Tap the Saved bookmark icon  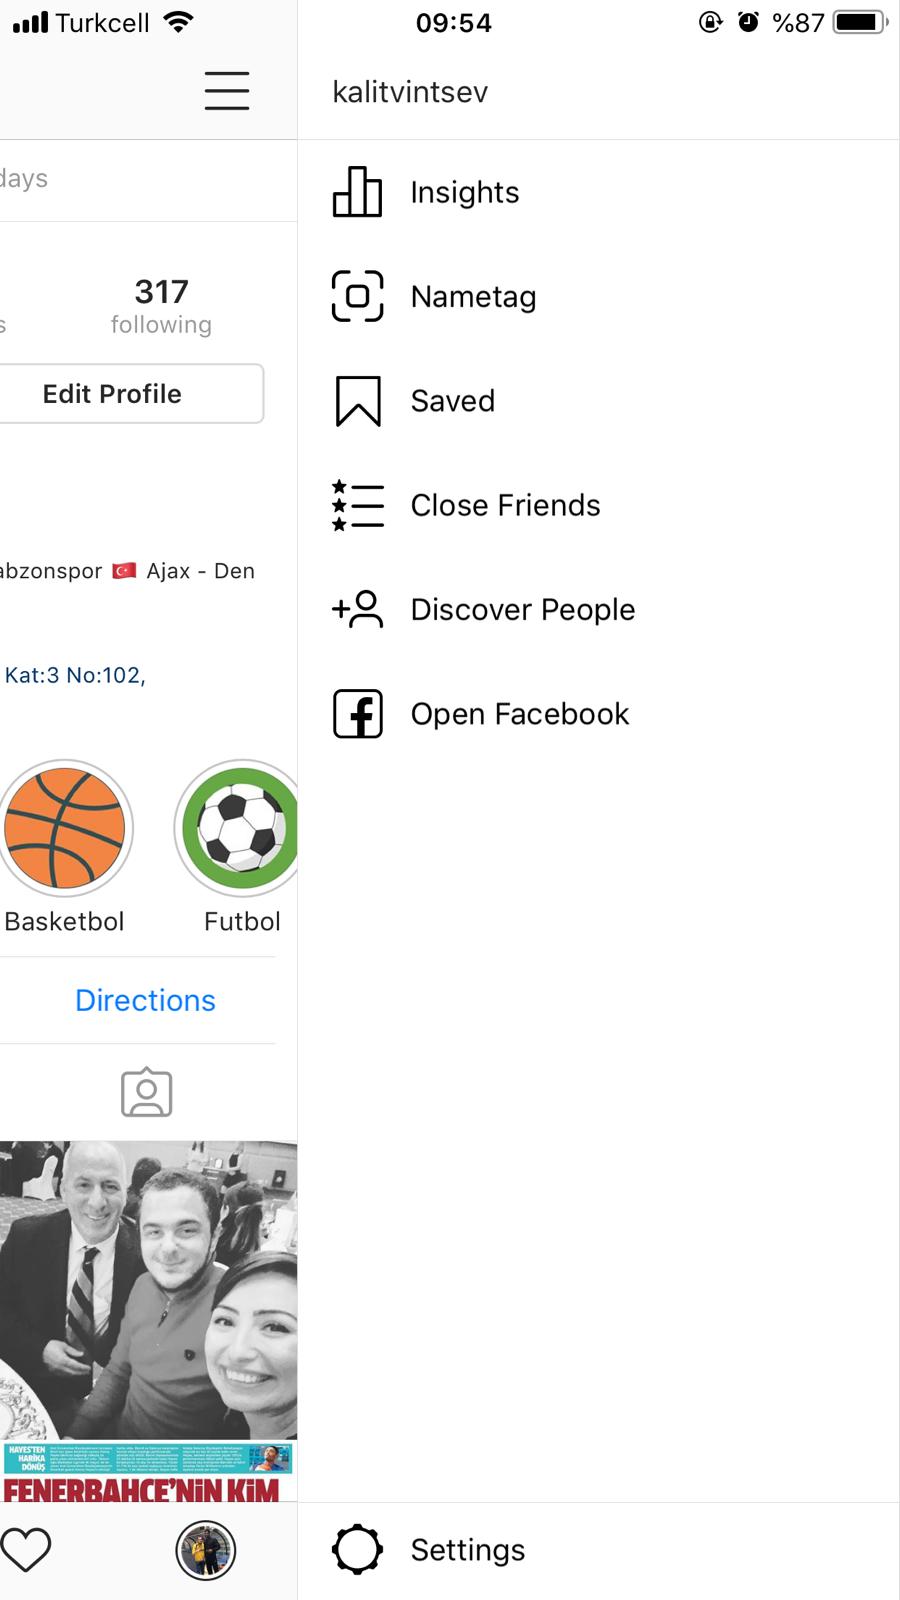click(357, 401)
